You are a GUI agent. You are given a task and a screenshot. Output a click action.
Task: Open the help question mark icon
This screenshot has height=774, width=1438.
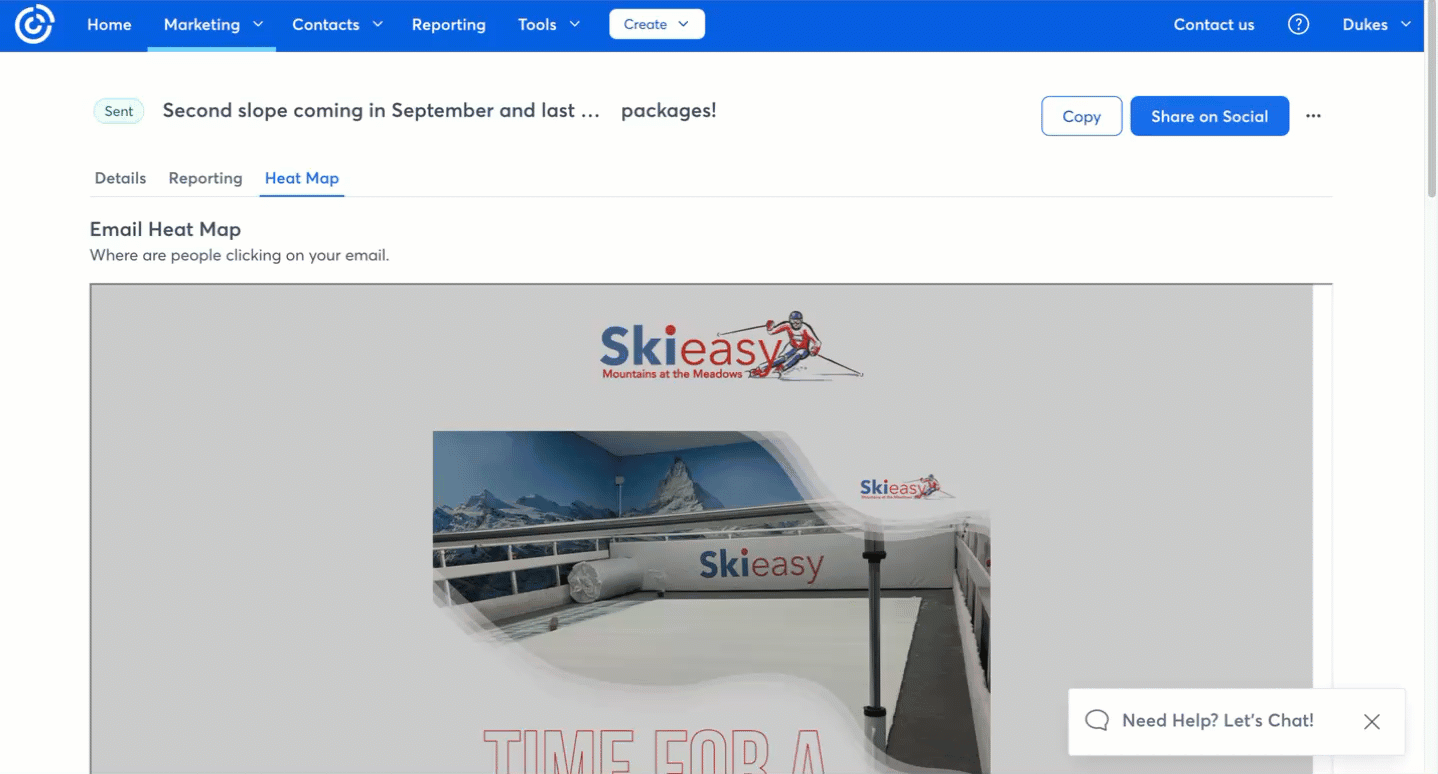pyautogui.click(x=1298, y=25)
